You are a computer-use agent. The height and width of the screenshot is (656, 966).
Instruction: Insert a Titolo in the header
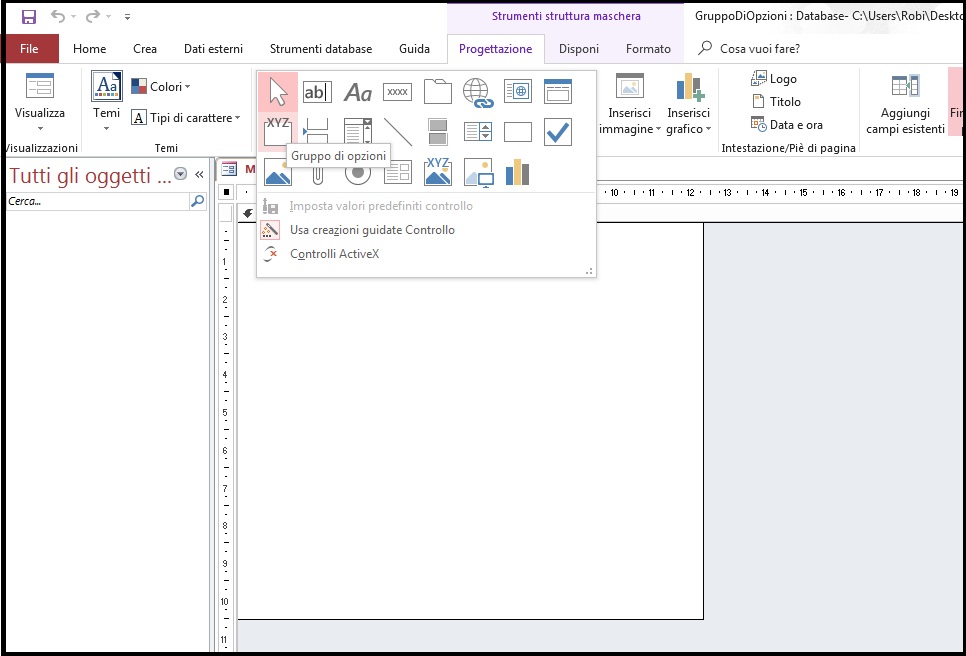pos(776,102)
